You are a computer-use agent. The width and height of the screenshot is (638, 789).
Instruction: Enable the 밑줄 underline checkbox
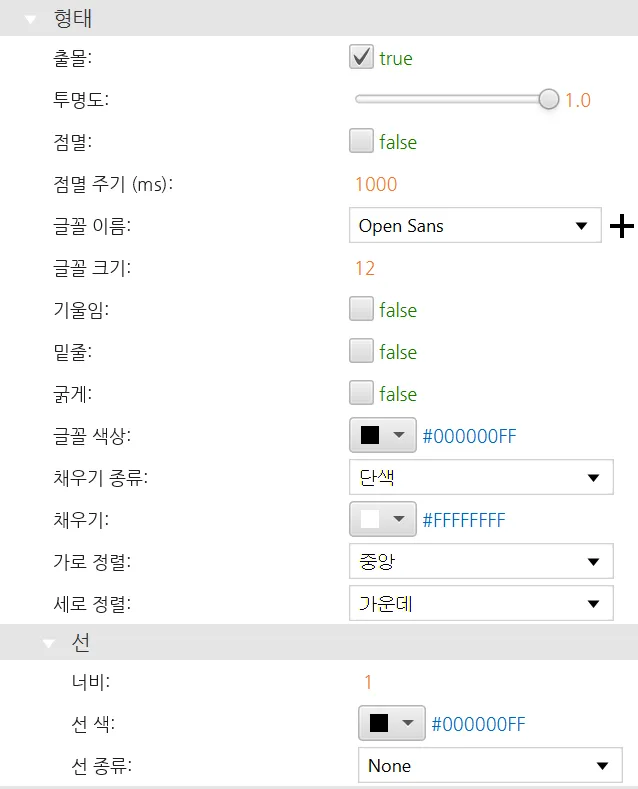[x=361, y=352]
